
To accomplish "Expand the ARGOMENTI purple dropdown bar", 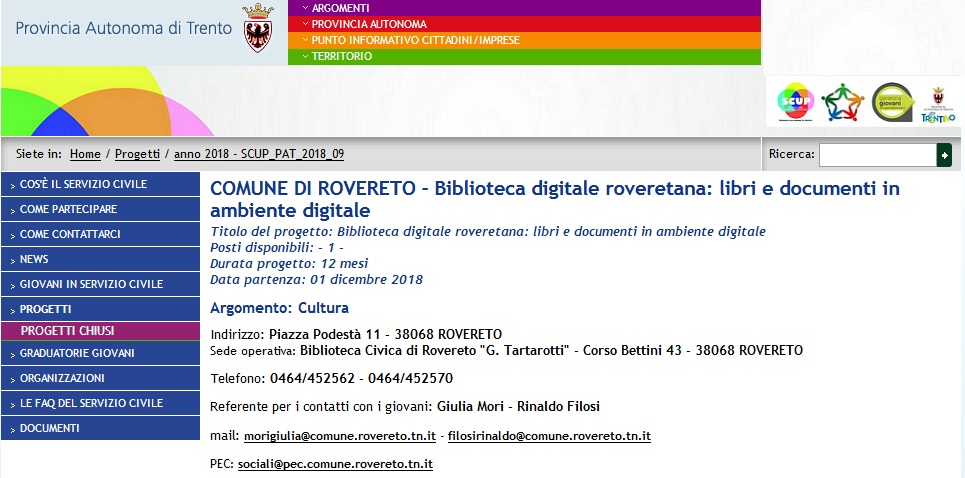I will 524,8.
